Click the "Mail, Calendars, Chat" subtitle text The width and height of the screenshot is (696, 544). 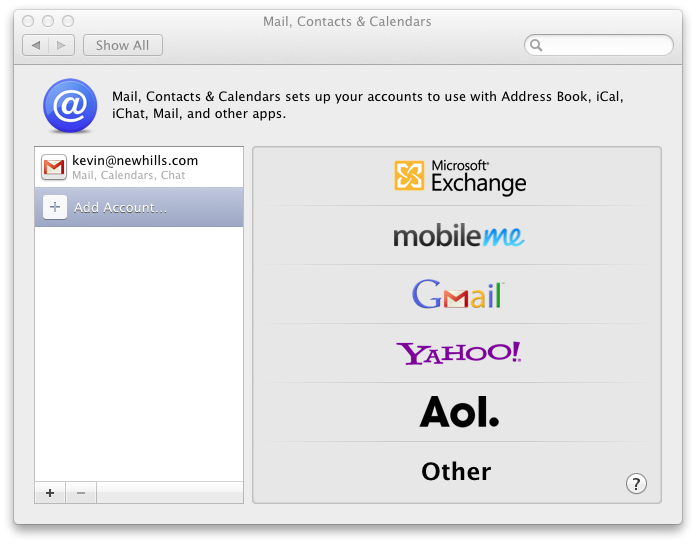click(128, 175)
